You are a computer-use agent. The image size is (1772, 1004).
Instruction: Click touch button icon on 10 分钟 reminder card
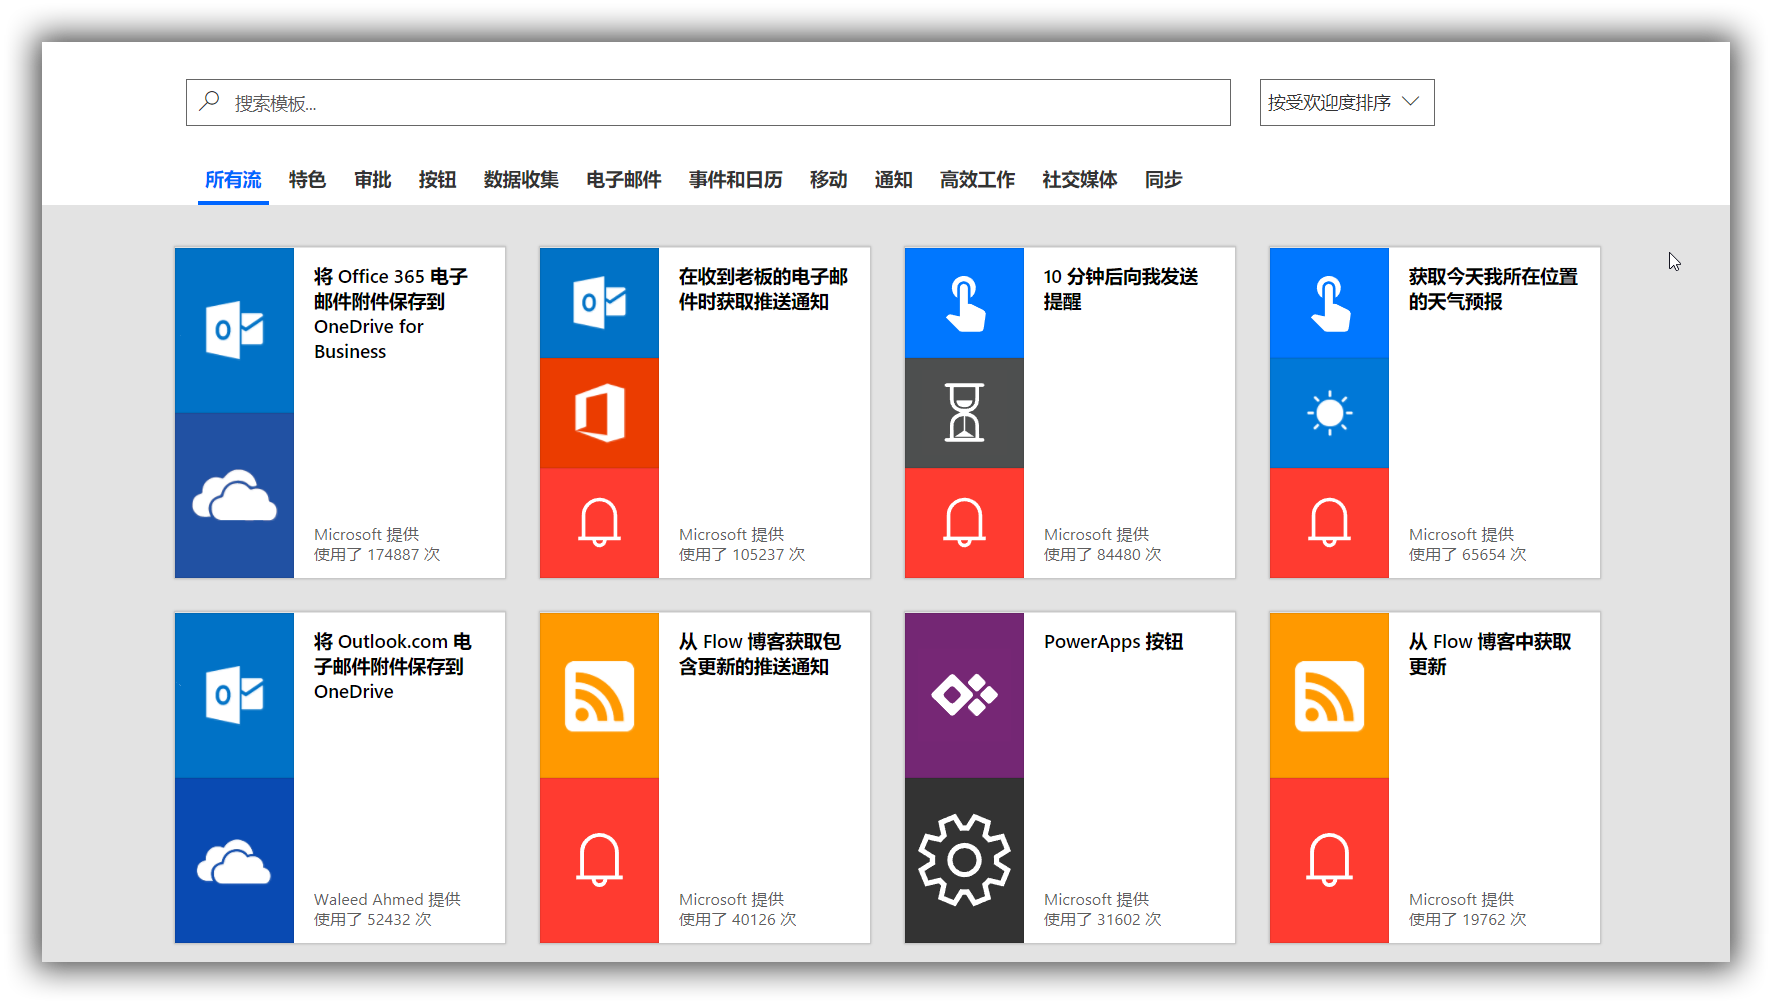(964, 302)
